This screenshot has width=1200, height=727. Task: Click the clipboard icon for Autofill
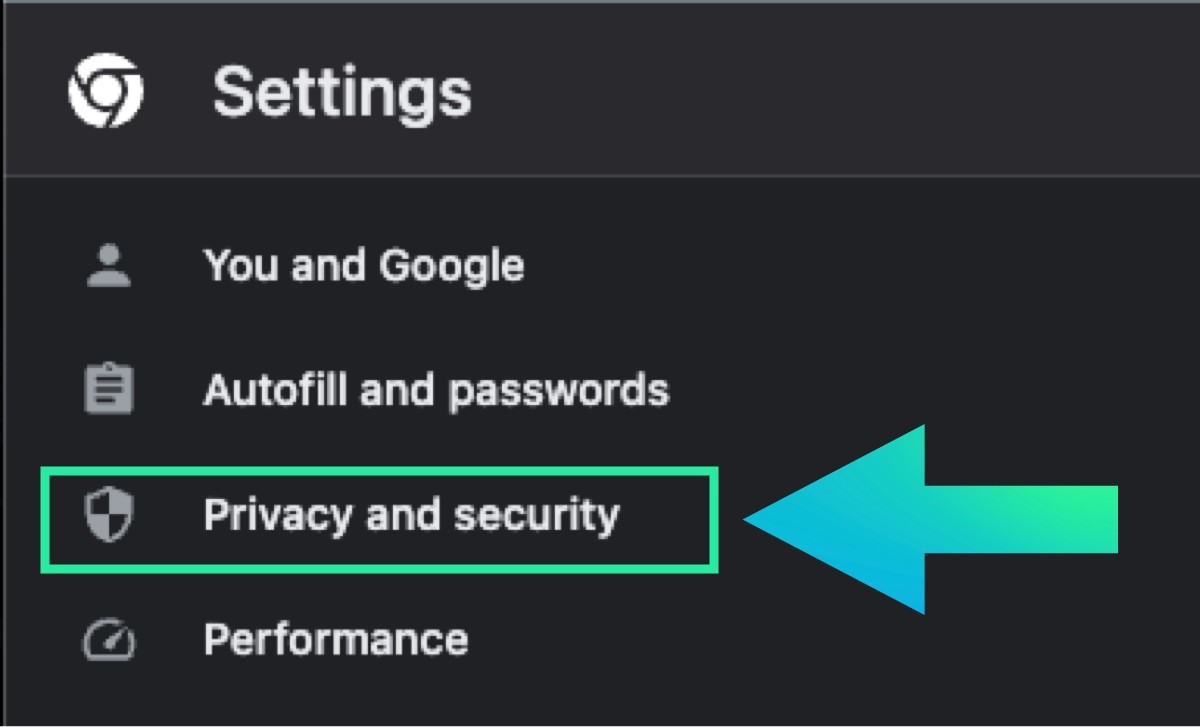108,389
